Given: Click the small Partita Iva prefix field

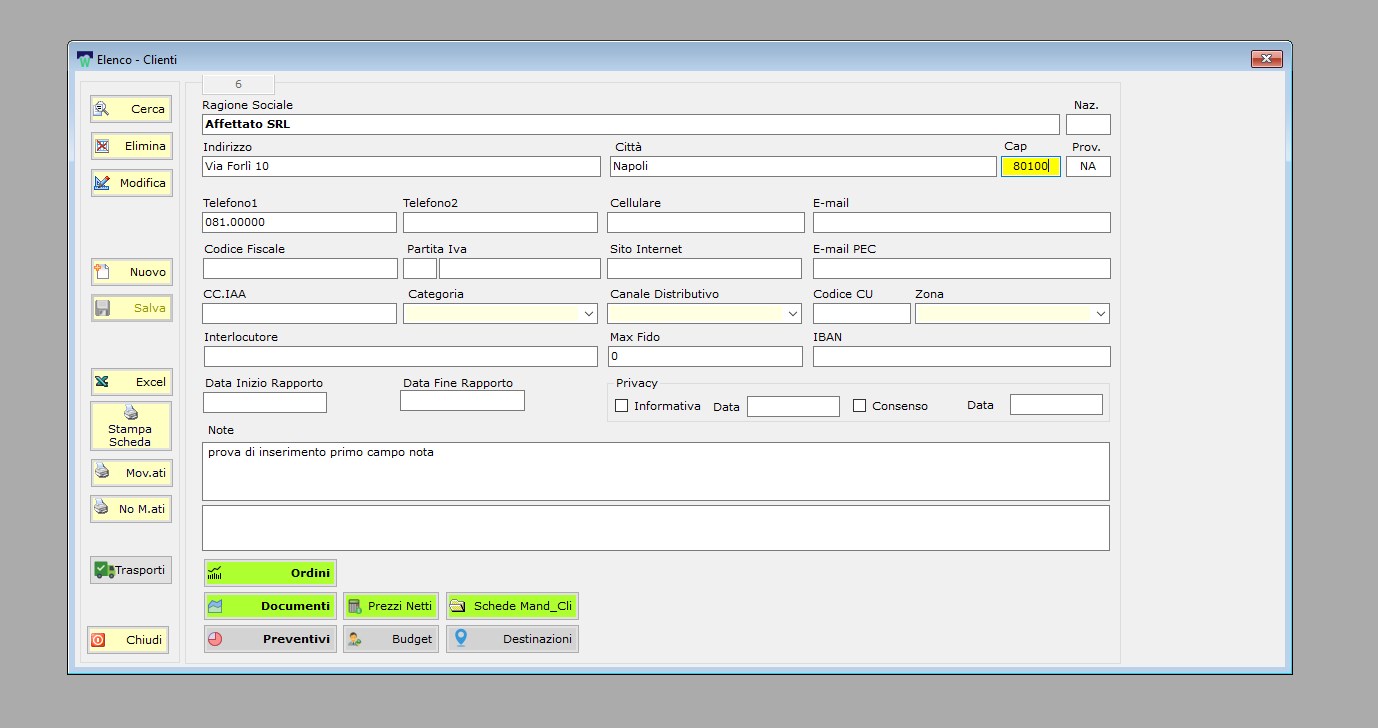Looking at the screenshot, I should [420, 268].
